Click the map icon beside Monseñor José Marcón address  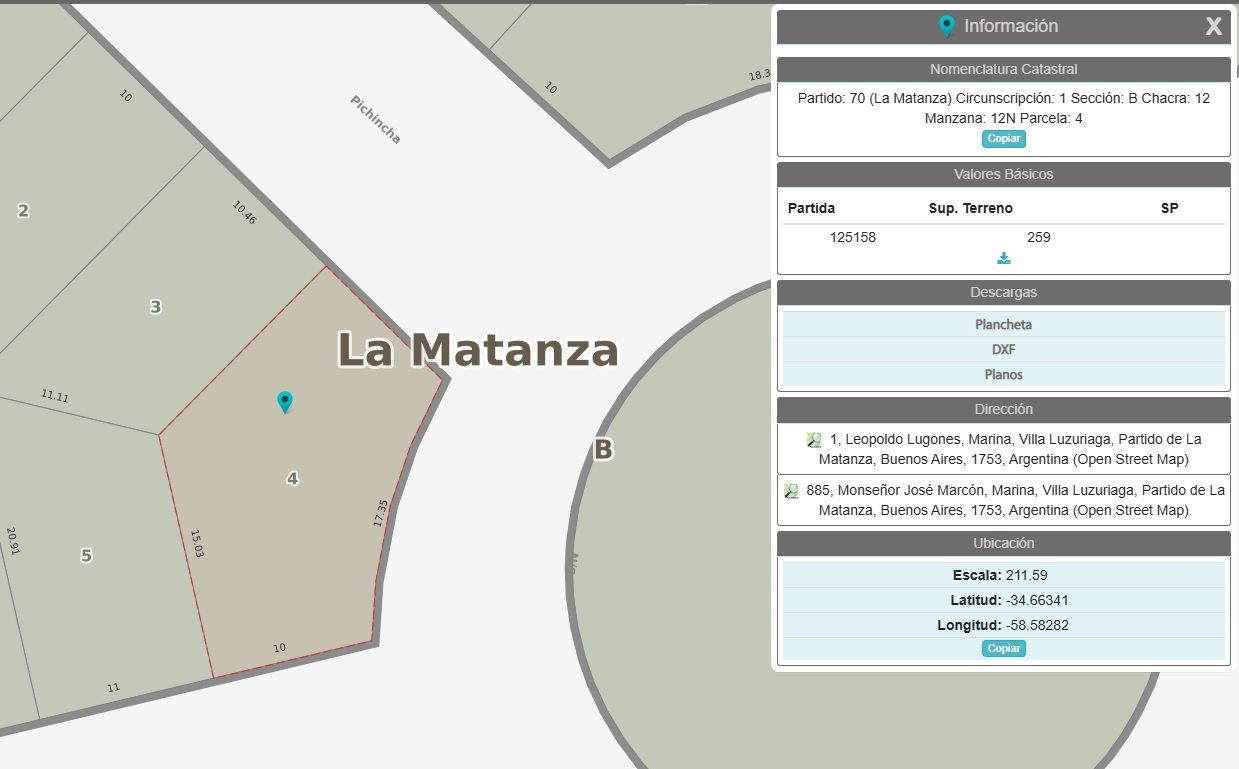click(791, 490)
